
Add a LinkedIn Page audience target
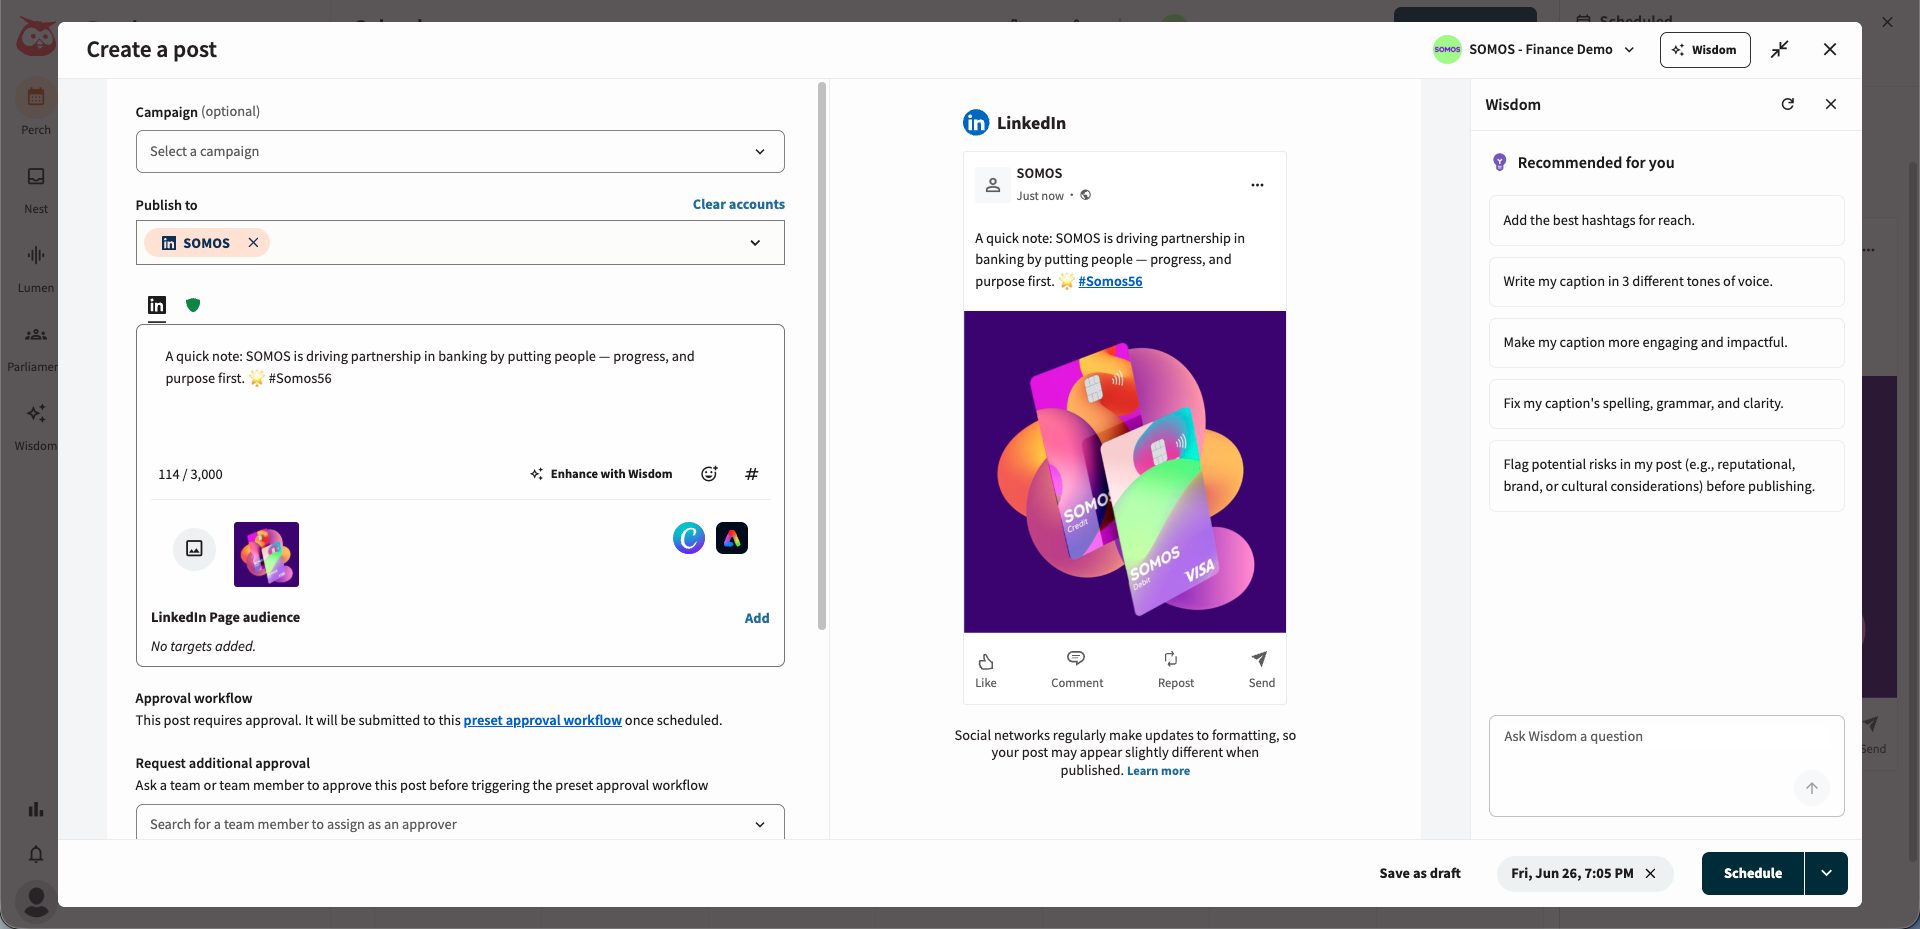click(757, 618)
